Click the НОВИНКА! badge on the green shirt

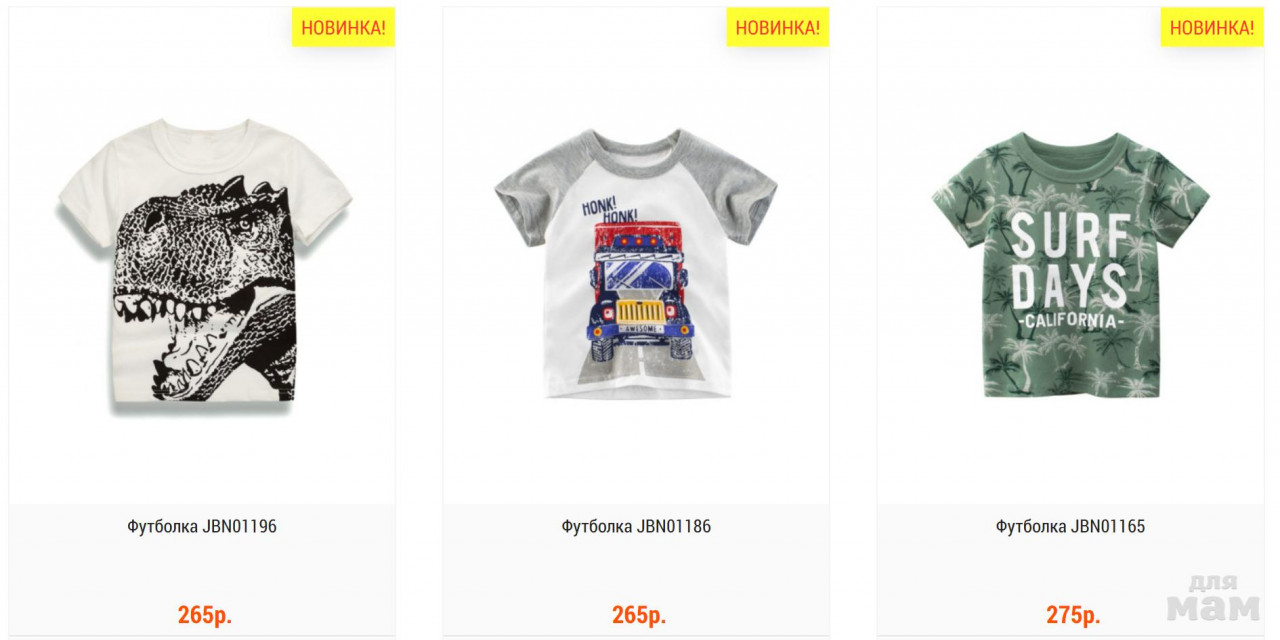coord(1212,28)
